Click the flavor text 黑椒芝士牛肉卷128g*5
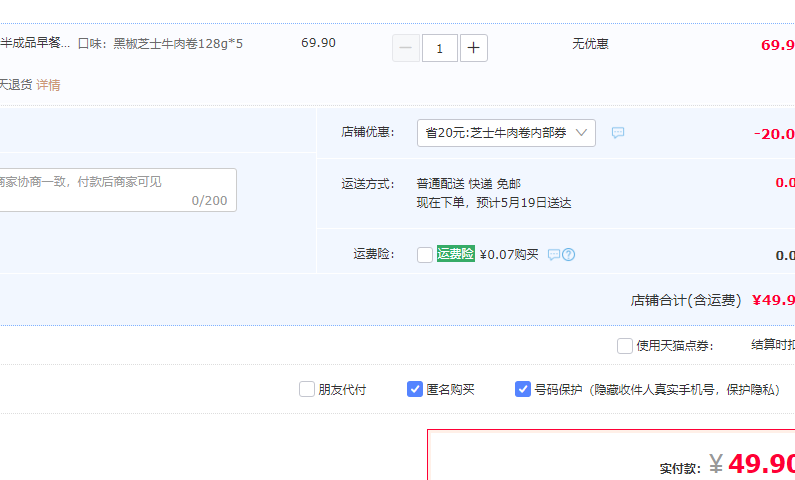 tap(178, 44)
